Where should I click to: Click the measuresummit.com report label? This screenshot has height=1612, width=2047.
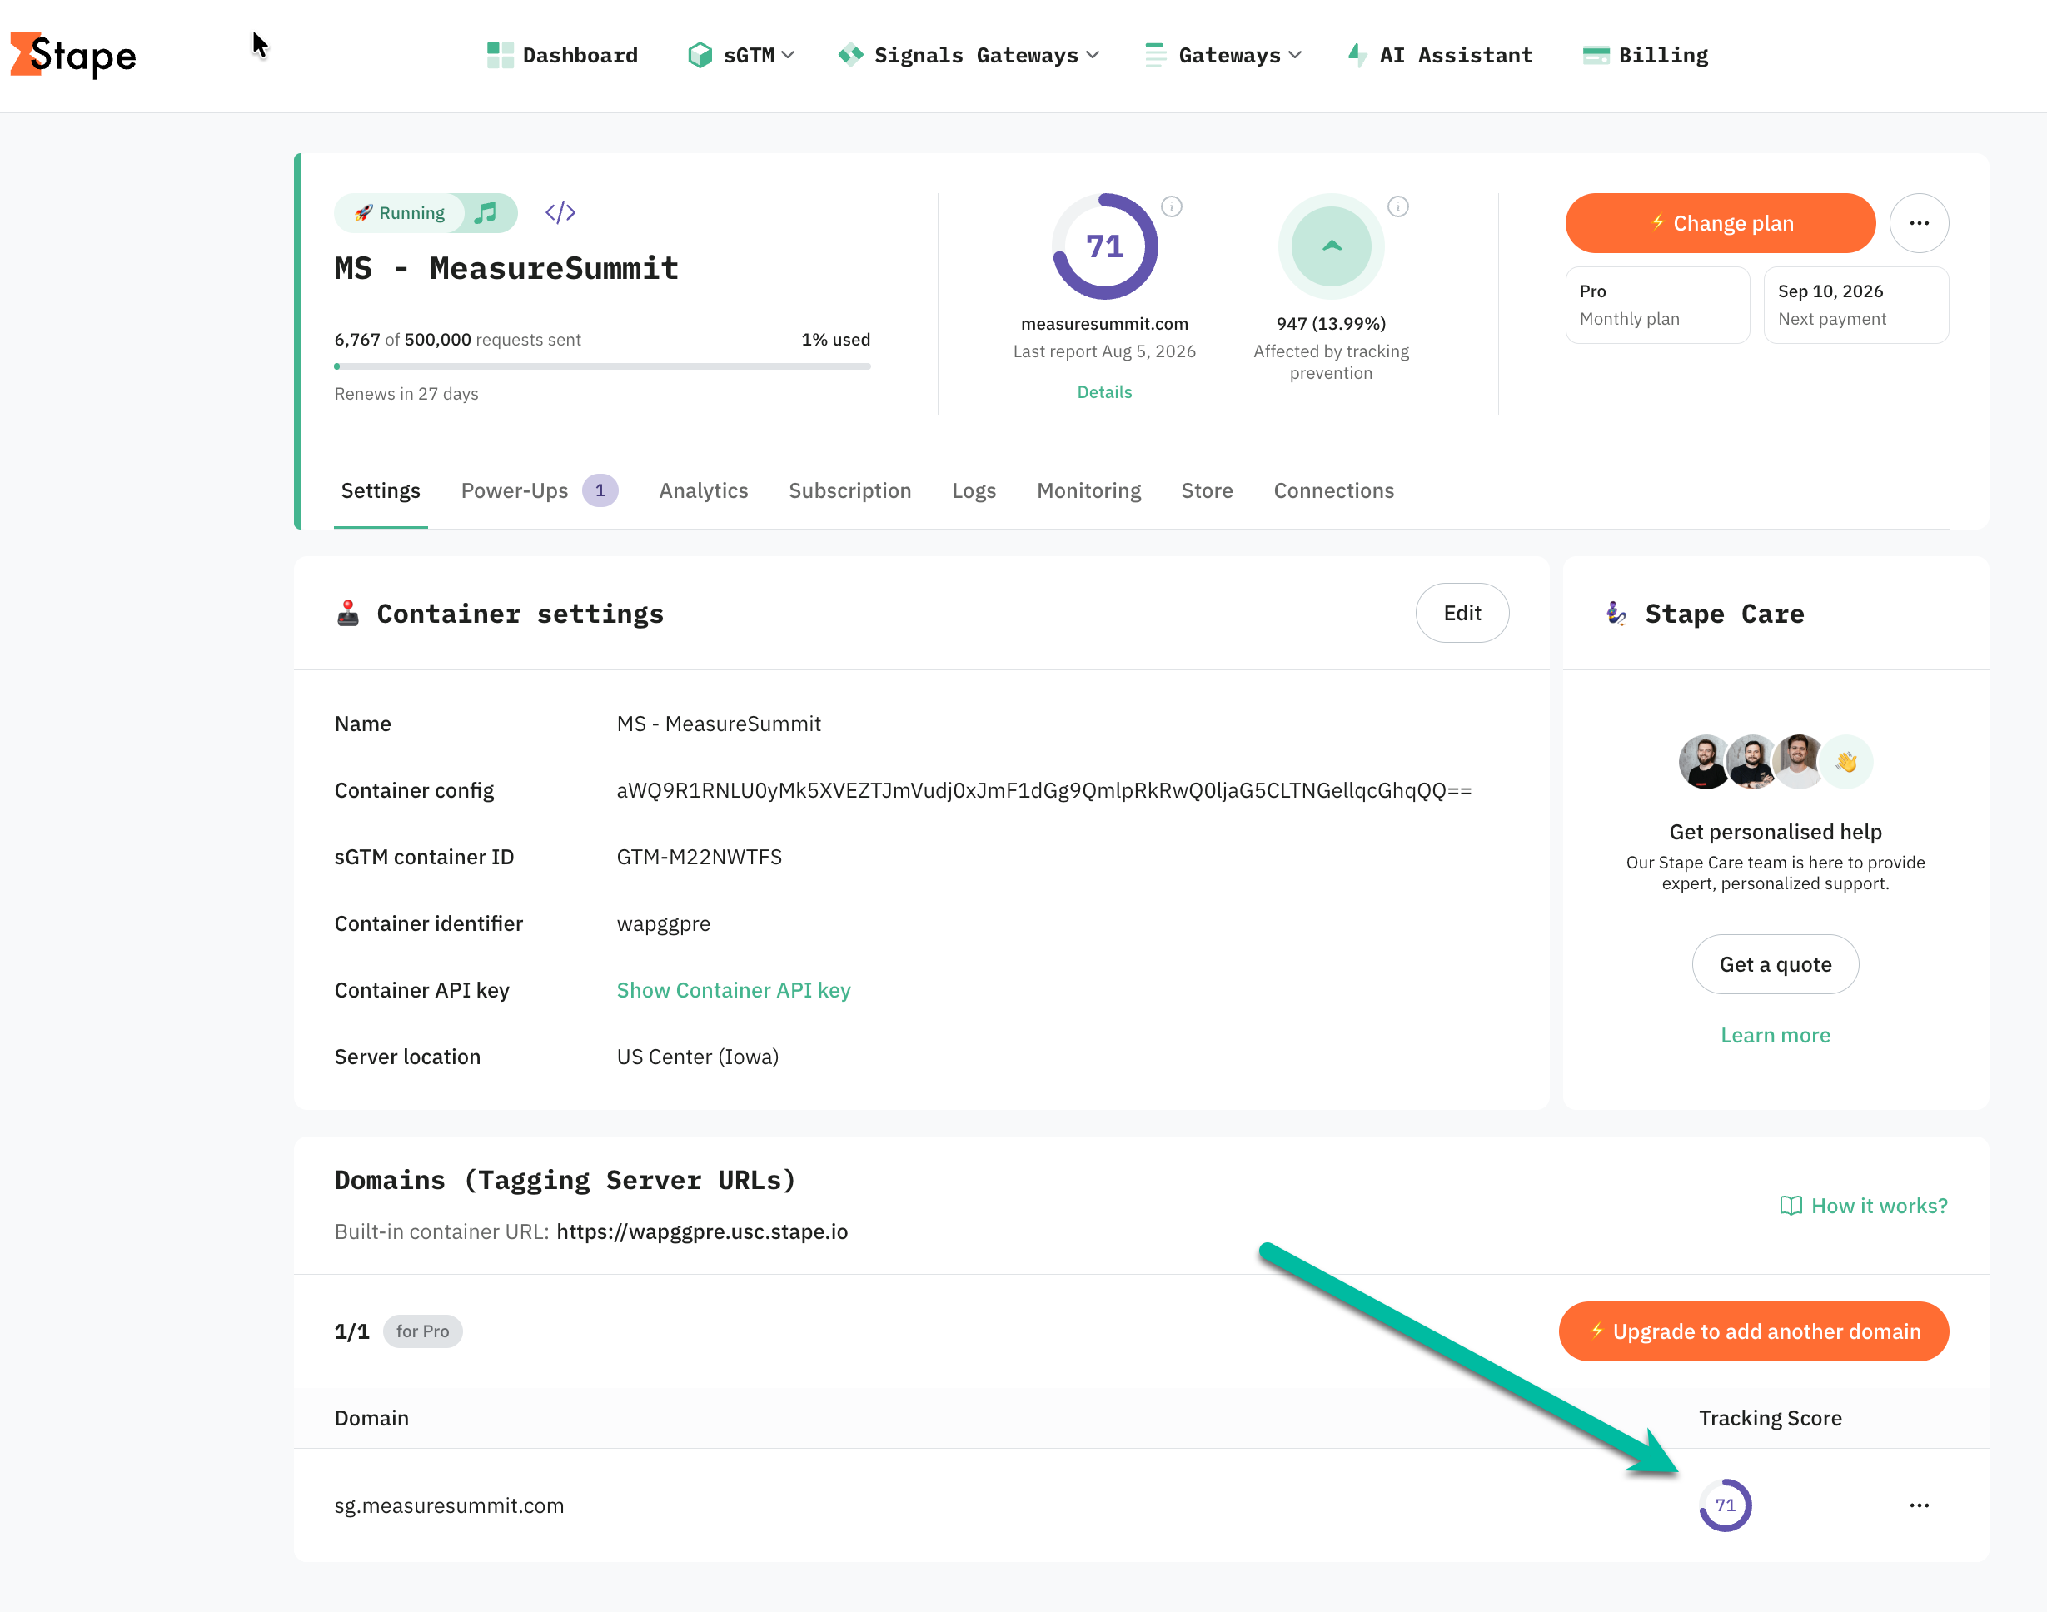coord(1104,324)
